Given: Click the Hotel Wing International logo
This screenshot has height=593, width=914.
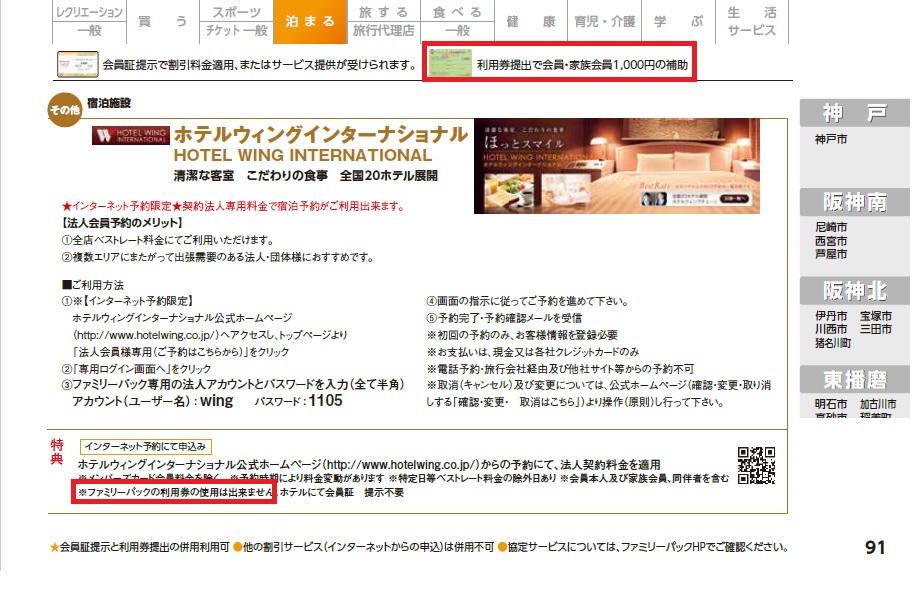Looking at the screenshot, I should (x=131, y=135).
